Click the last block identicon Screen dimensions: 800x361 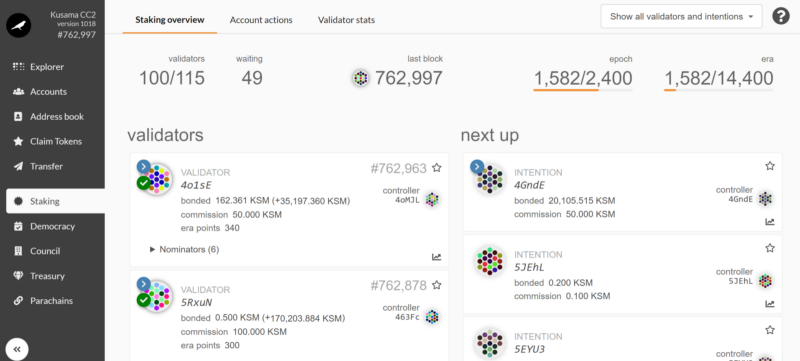tap(361, 78)
